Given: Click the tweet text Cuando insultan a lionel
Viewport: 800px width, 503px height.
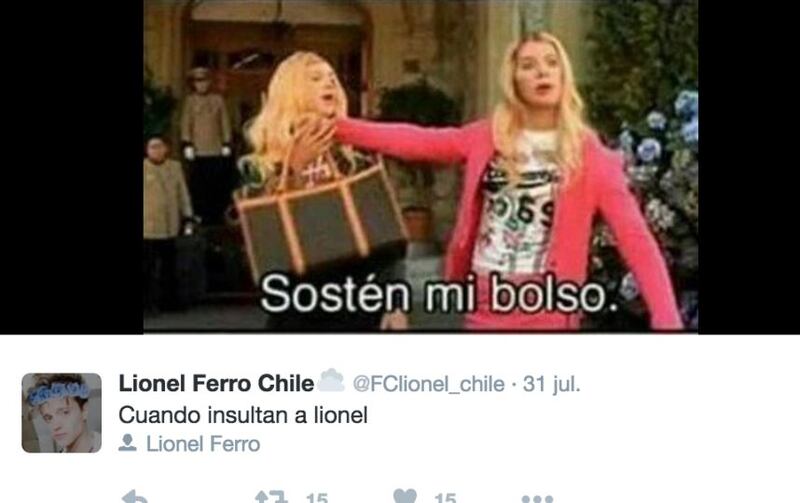Looking at the screenshot, I should coord(243,415).
